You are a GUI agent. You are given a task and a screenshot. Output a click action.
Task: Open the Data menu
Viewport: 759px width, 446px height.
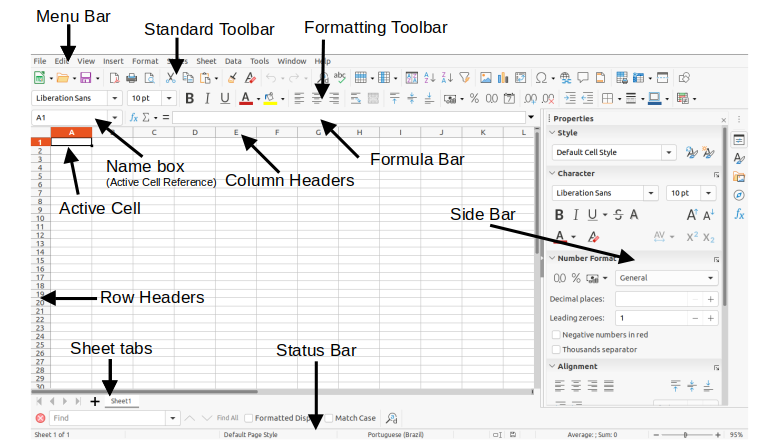[x=233, y=61]
